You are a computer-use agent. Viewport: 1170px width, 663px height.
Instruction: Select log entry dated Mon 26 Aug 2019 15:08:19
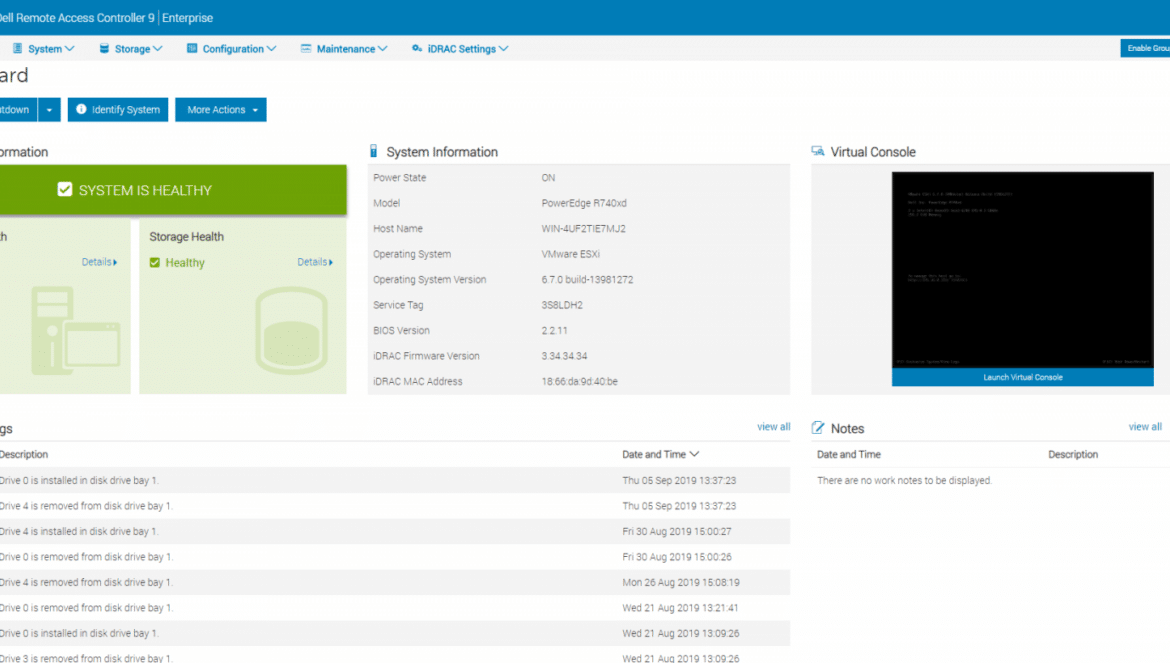[395, 582]
